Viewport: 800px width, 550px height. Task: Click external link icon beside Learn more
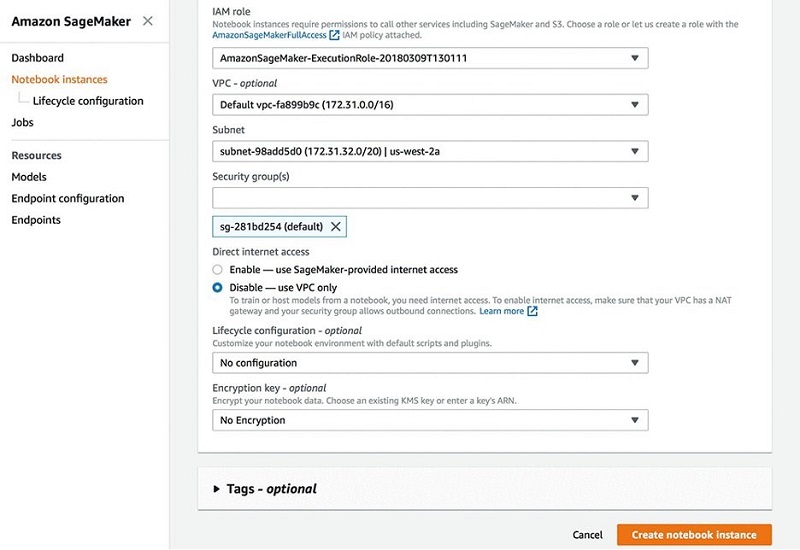532,311
